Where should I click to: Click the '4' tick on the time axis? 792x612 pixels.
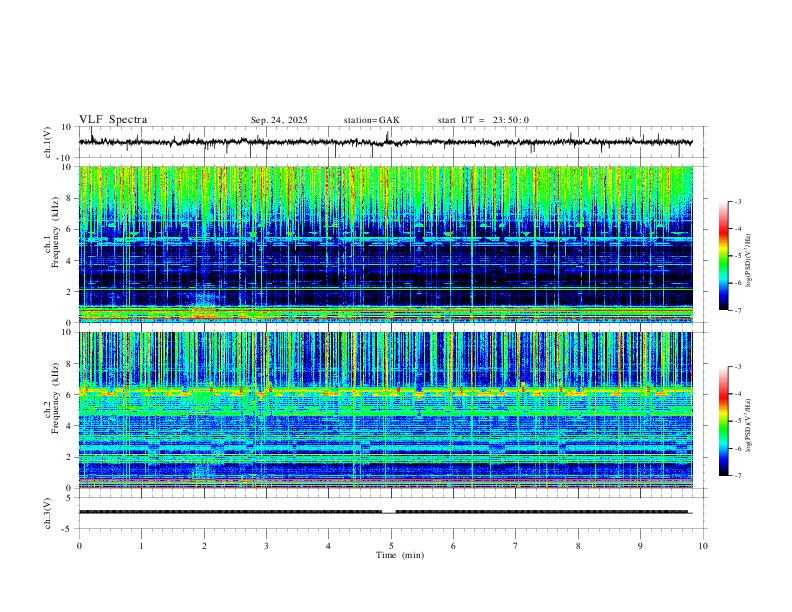pos(328,546)
